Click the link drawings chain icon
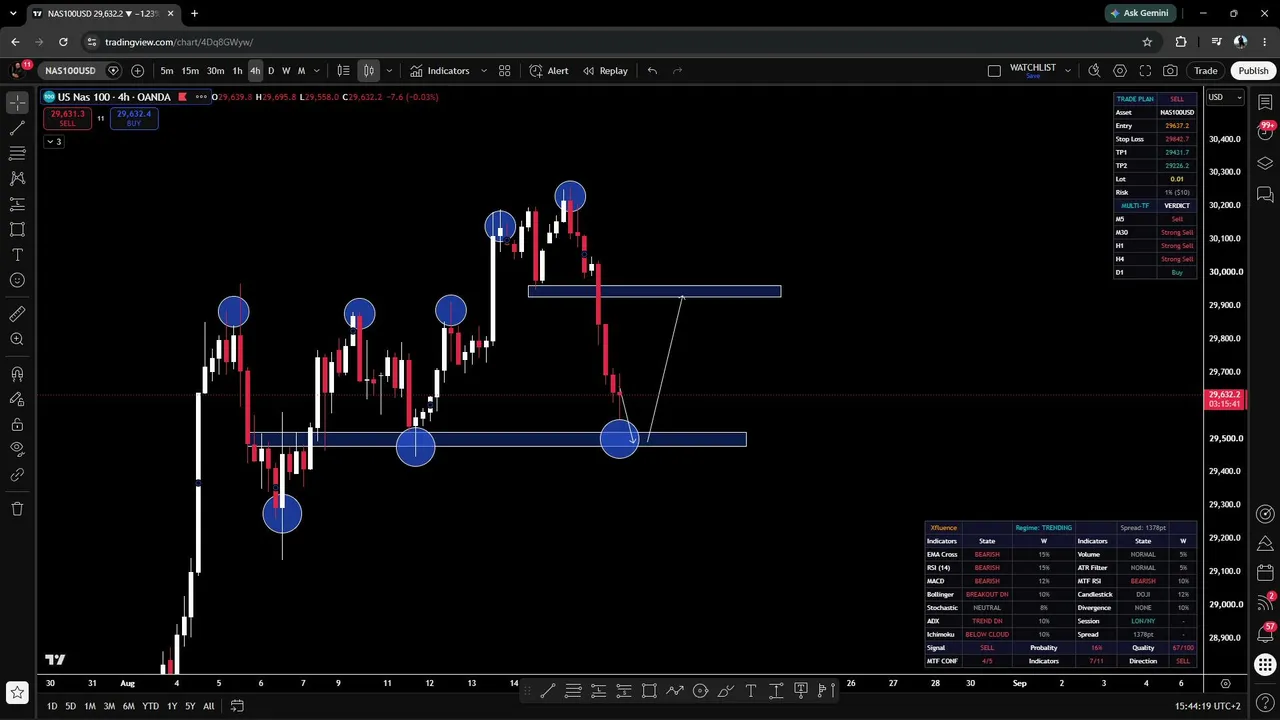Viewport: 1280px width, 720px height. coord(17,475)
